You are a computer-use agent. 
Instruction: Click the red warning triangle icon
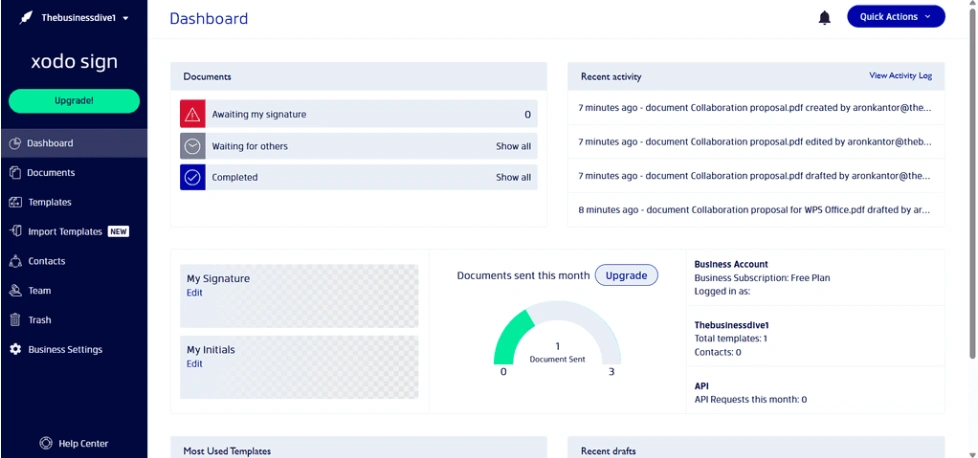click(193, 114)
